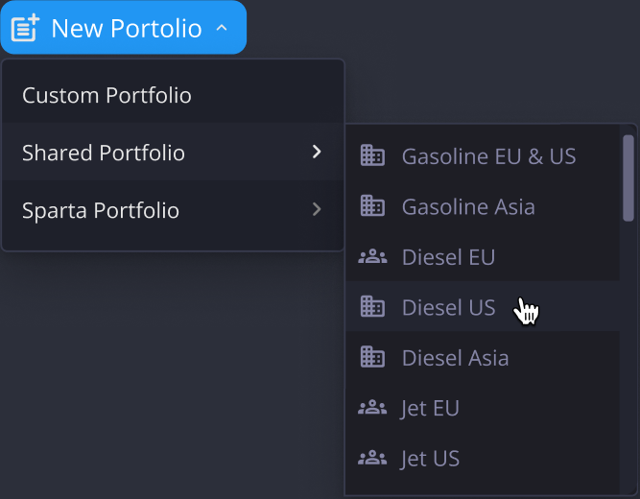Open the Sparta Portfolio menu entry
Screen dimensions: 640x499
(101, 211)
